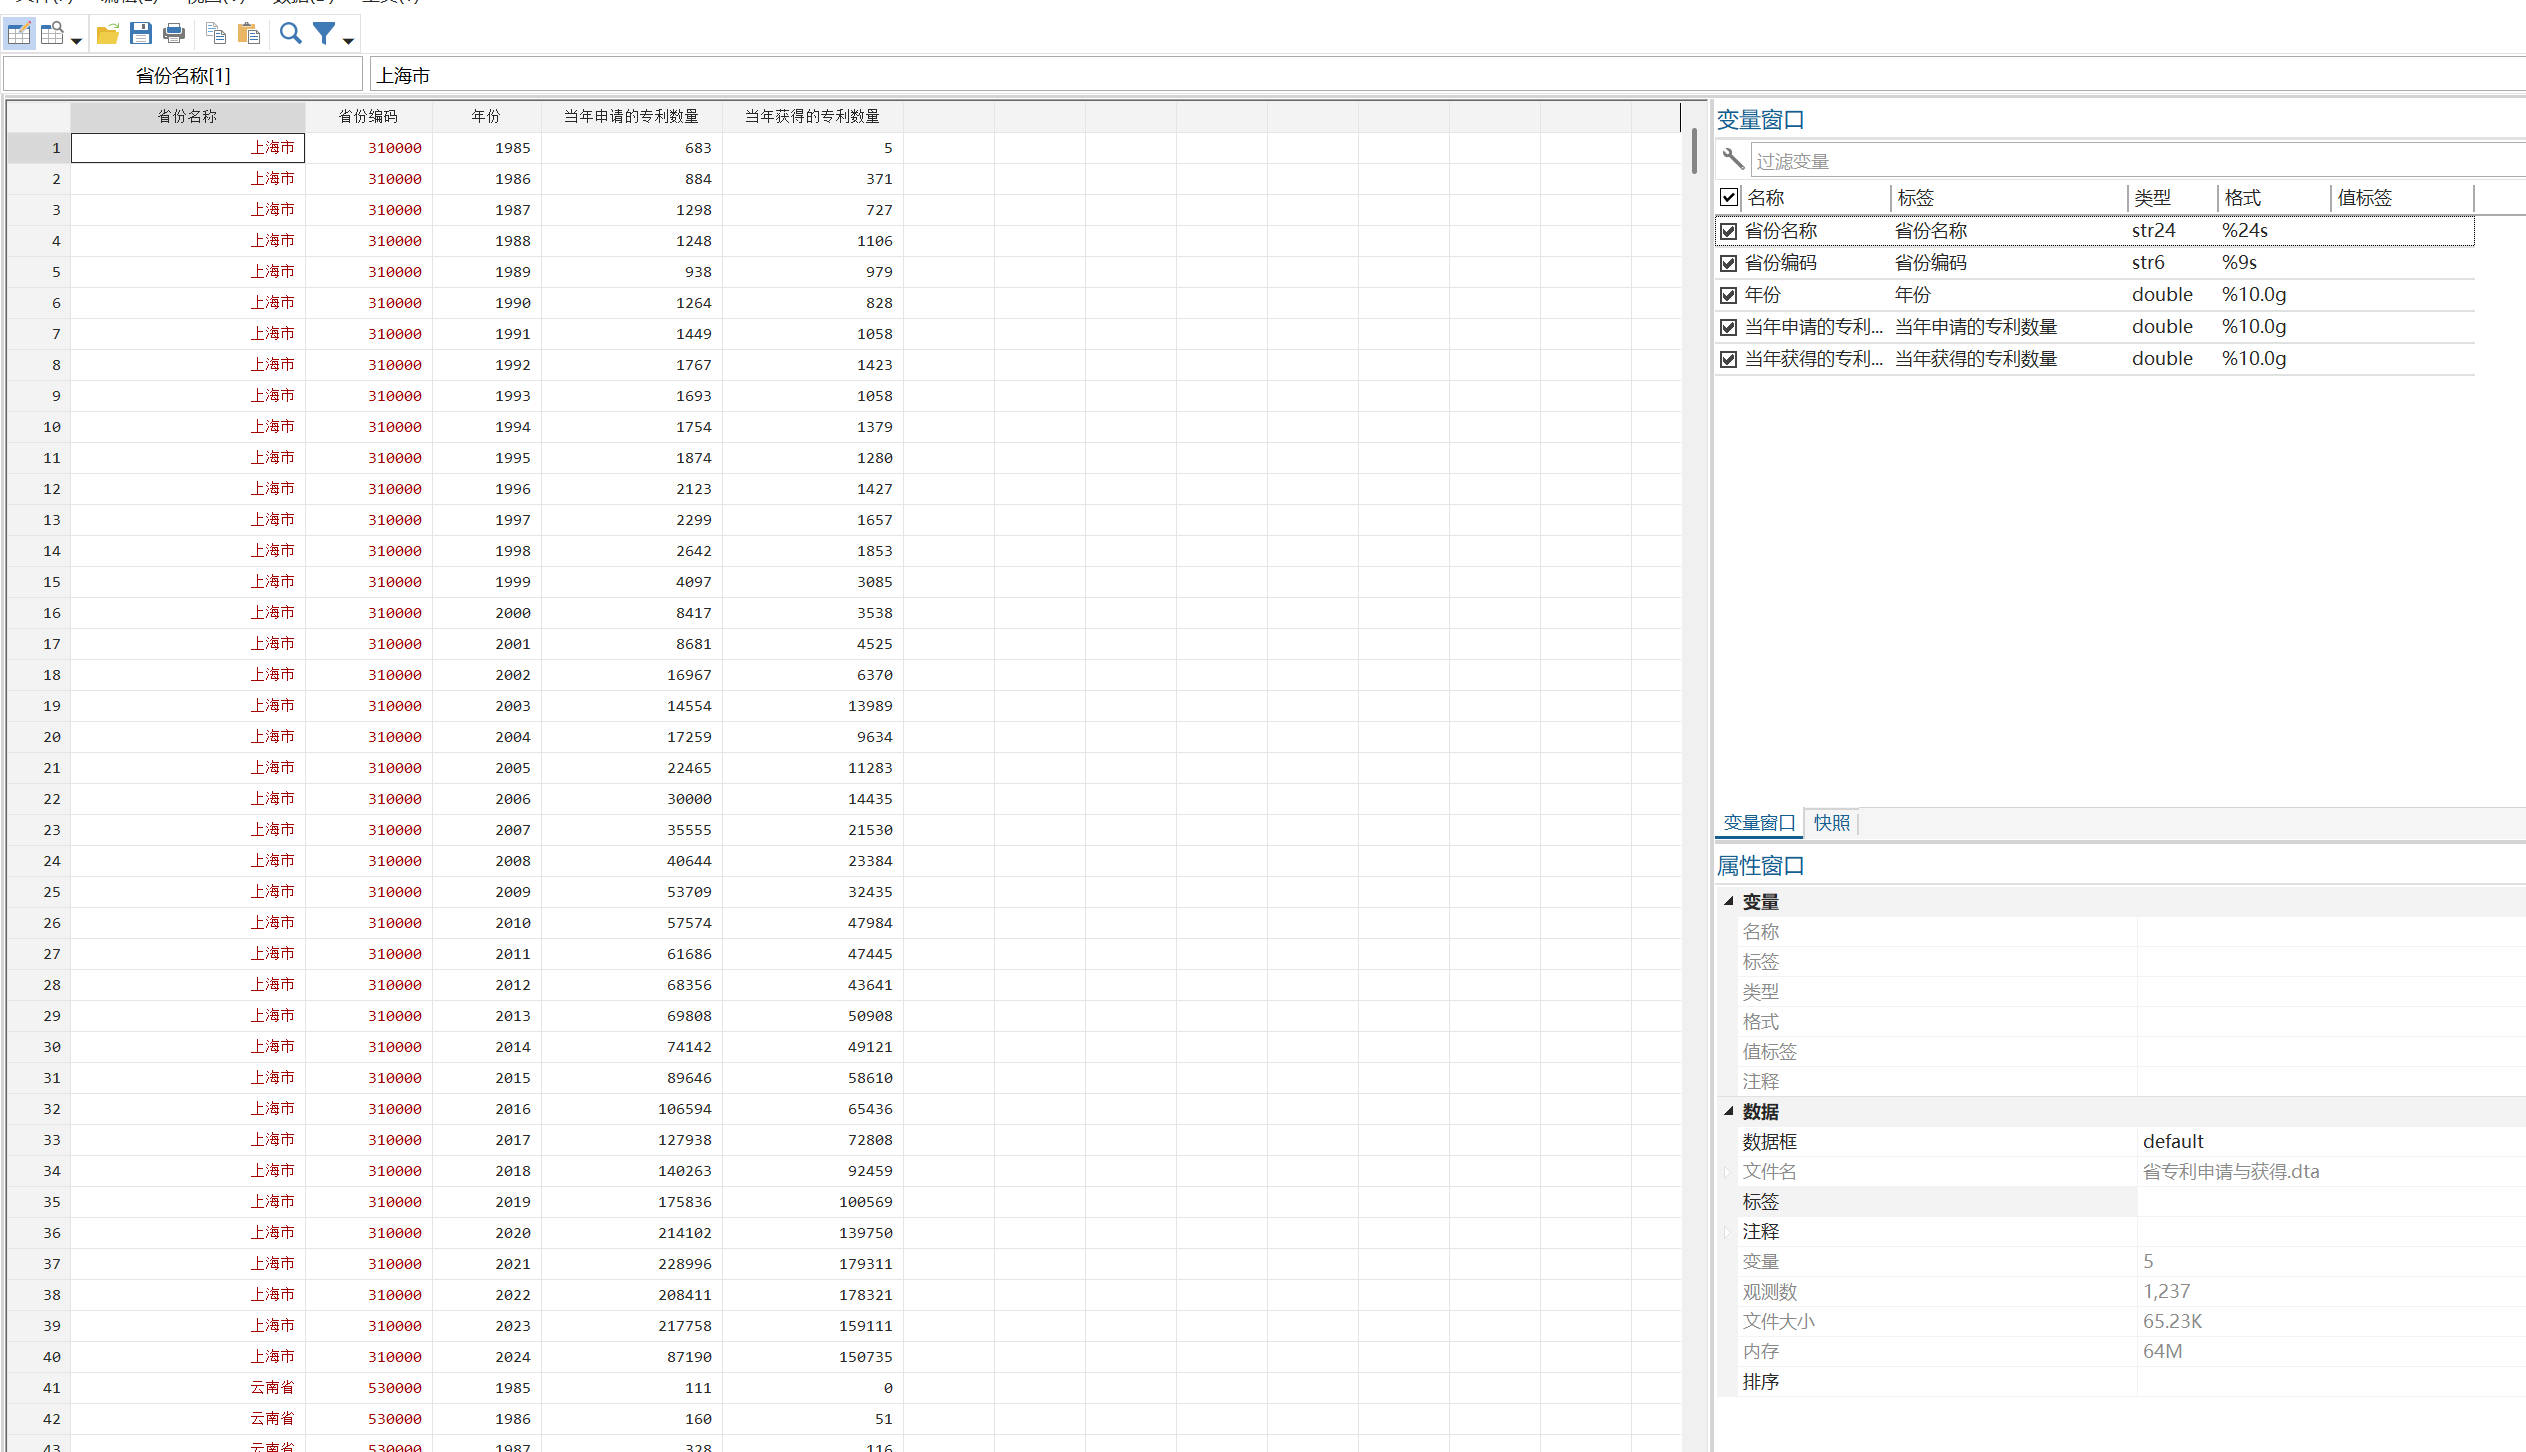The image size is (2526, 1452).
Task: Uncheck the 省份编码 variable checkbox
Action: [1728, 263]
